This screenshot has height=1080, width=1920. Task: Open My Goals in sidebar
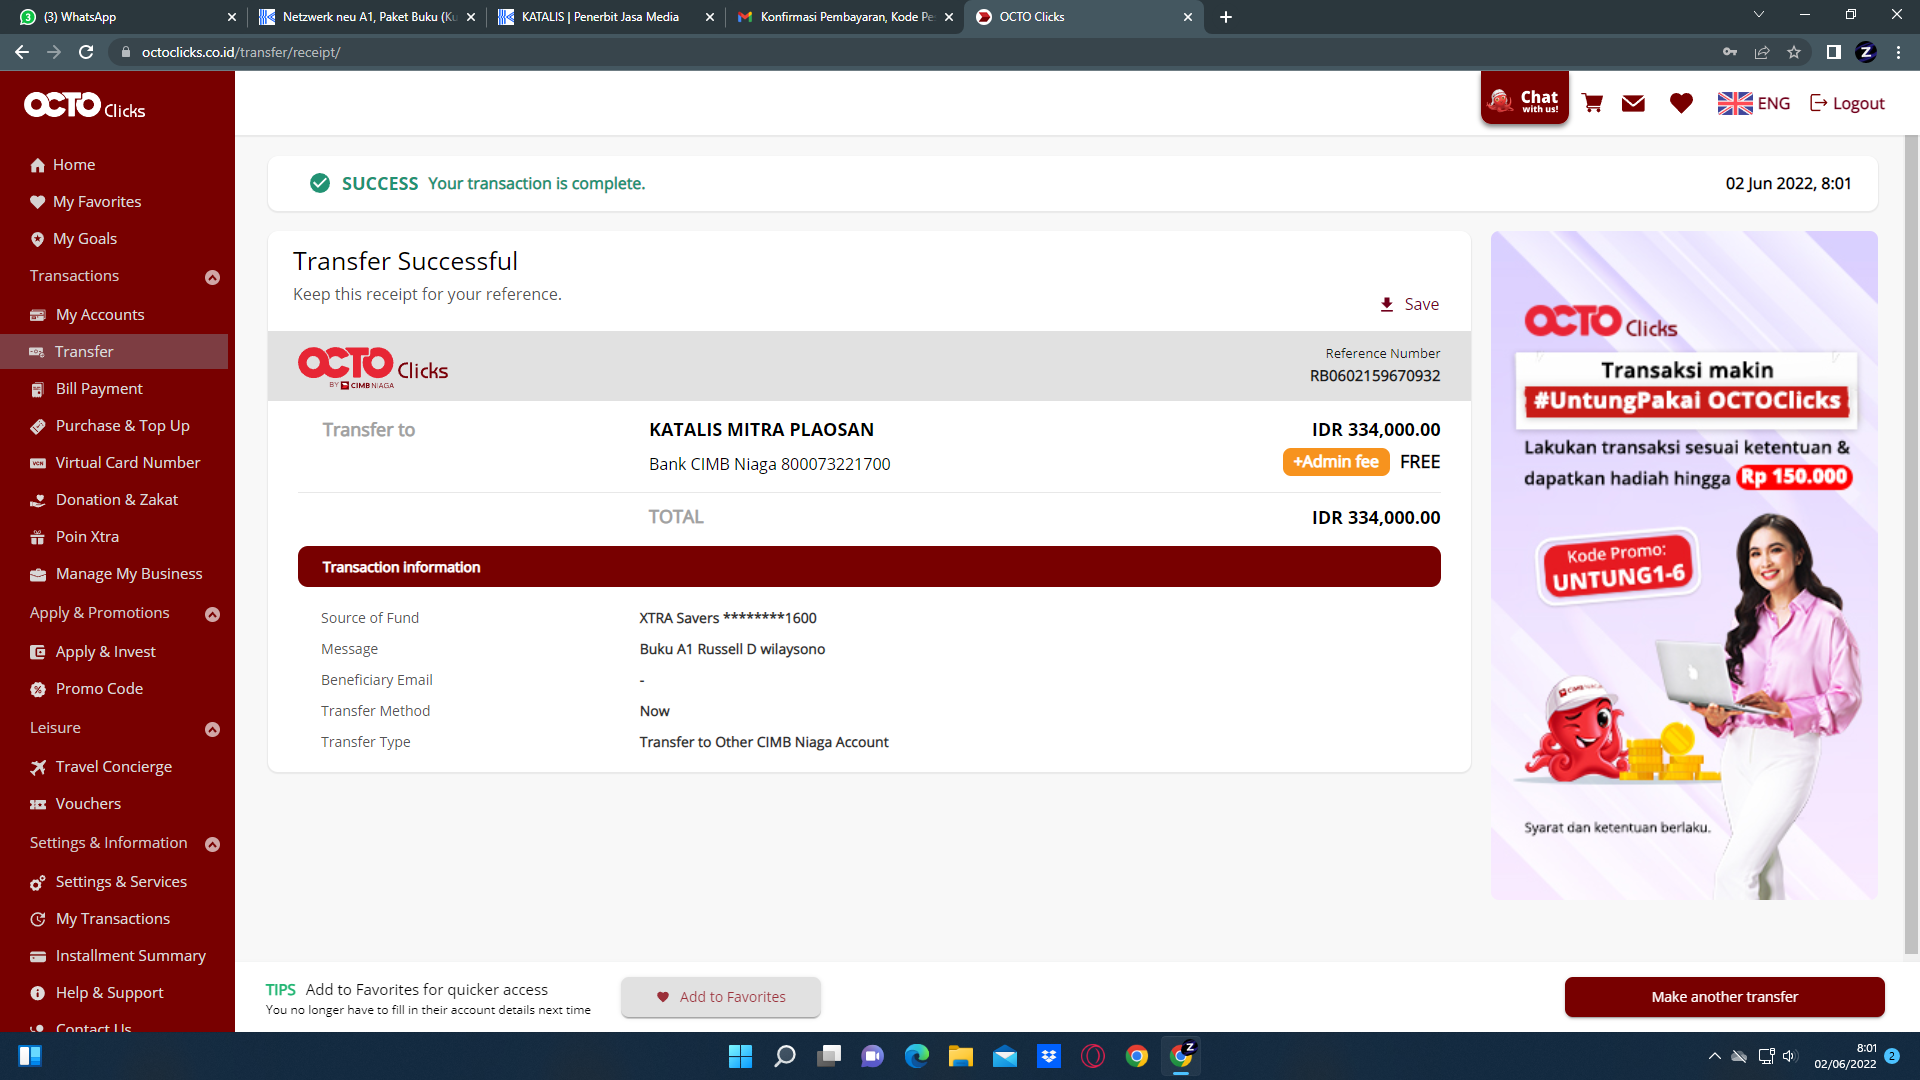(x=74, y=238)
